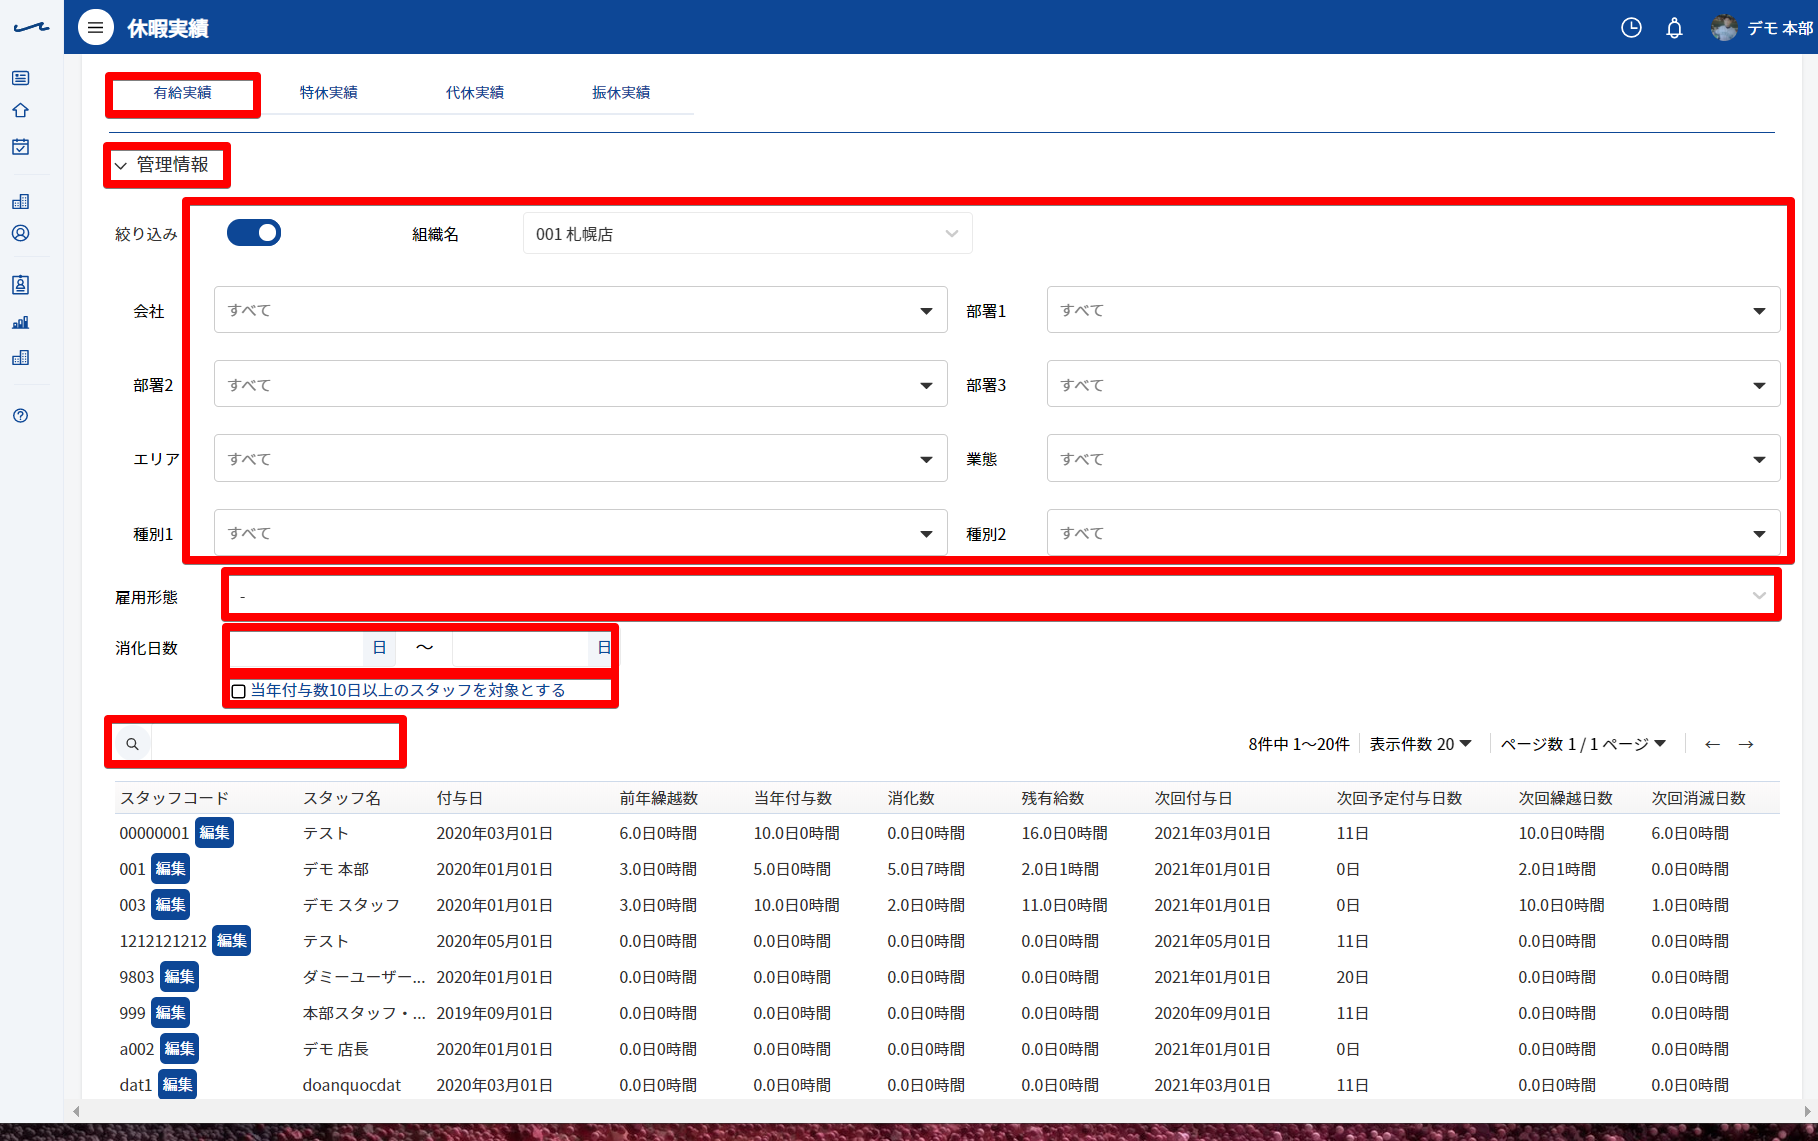Open the 組織名 dropdown showing 001 札幌店

pos(747,234)
